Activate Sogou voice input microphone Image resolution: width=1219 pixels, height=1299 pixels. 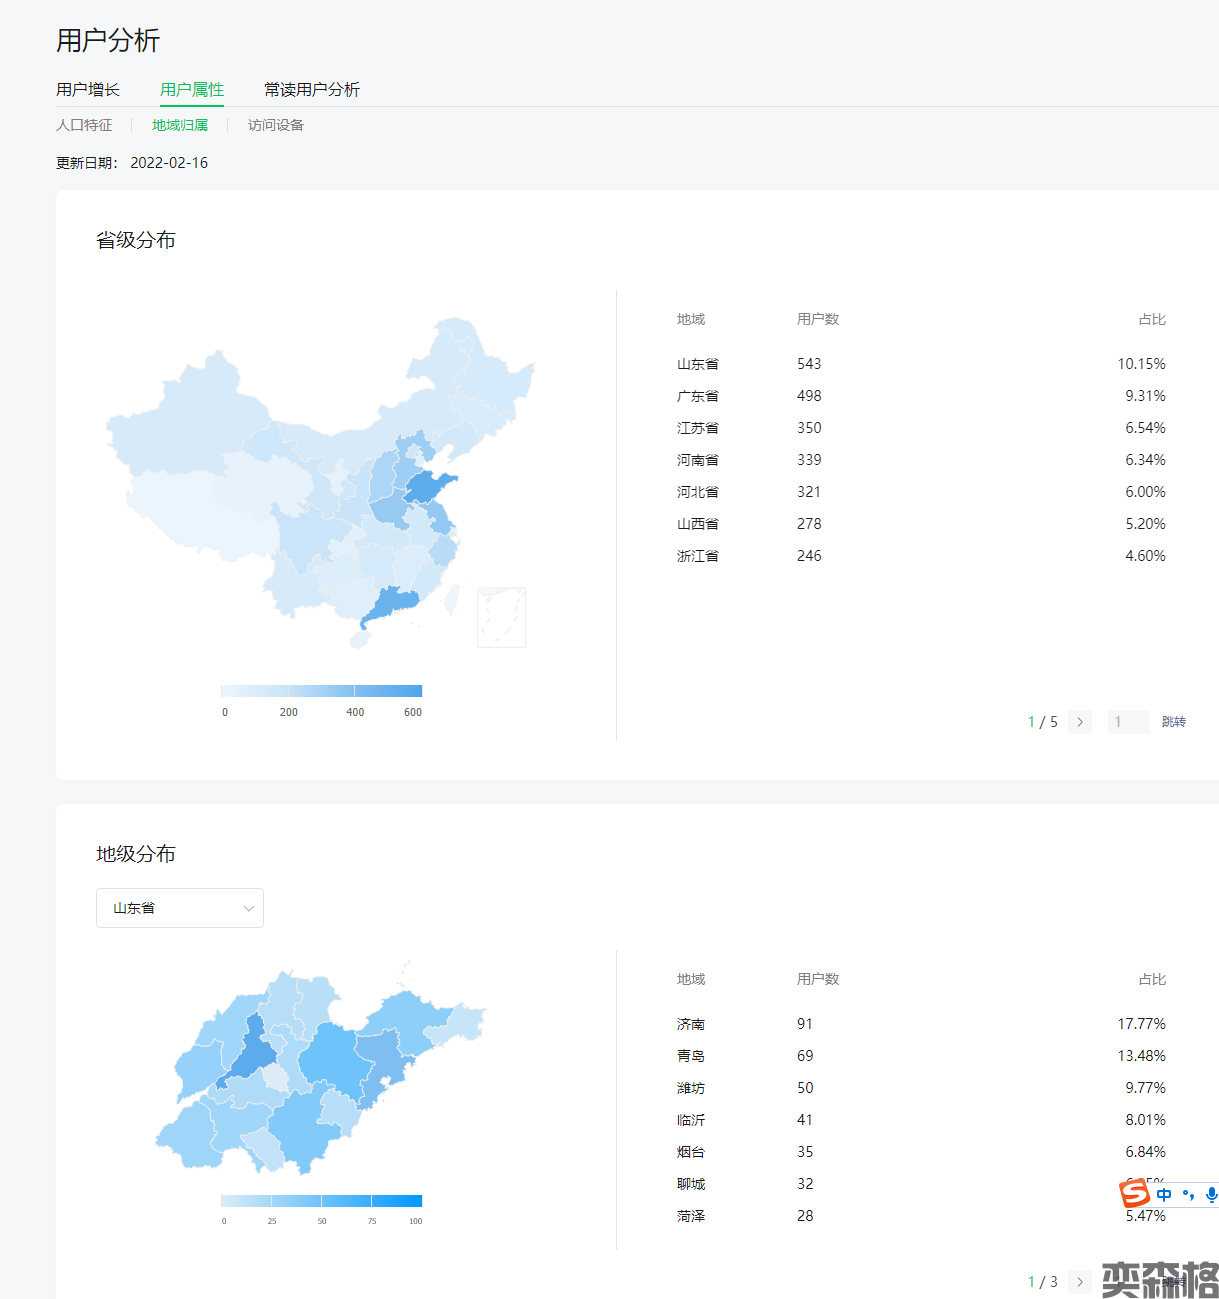click(x=1211, y=1194)
